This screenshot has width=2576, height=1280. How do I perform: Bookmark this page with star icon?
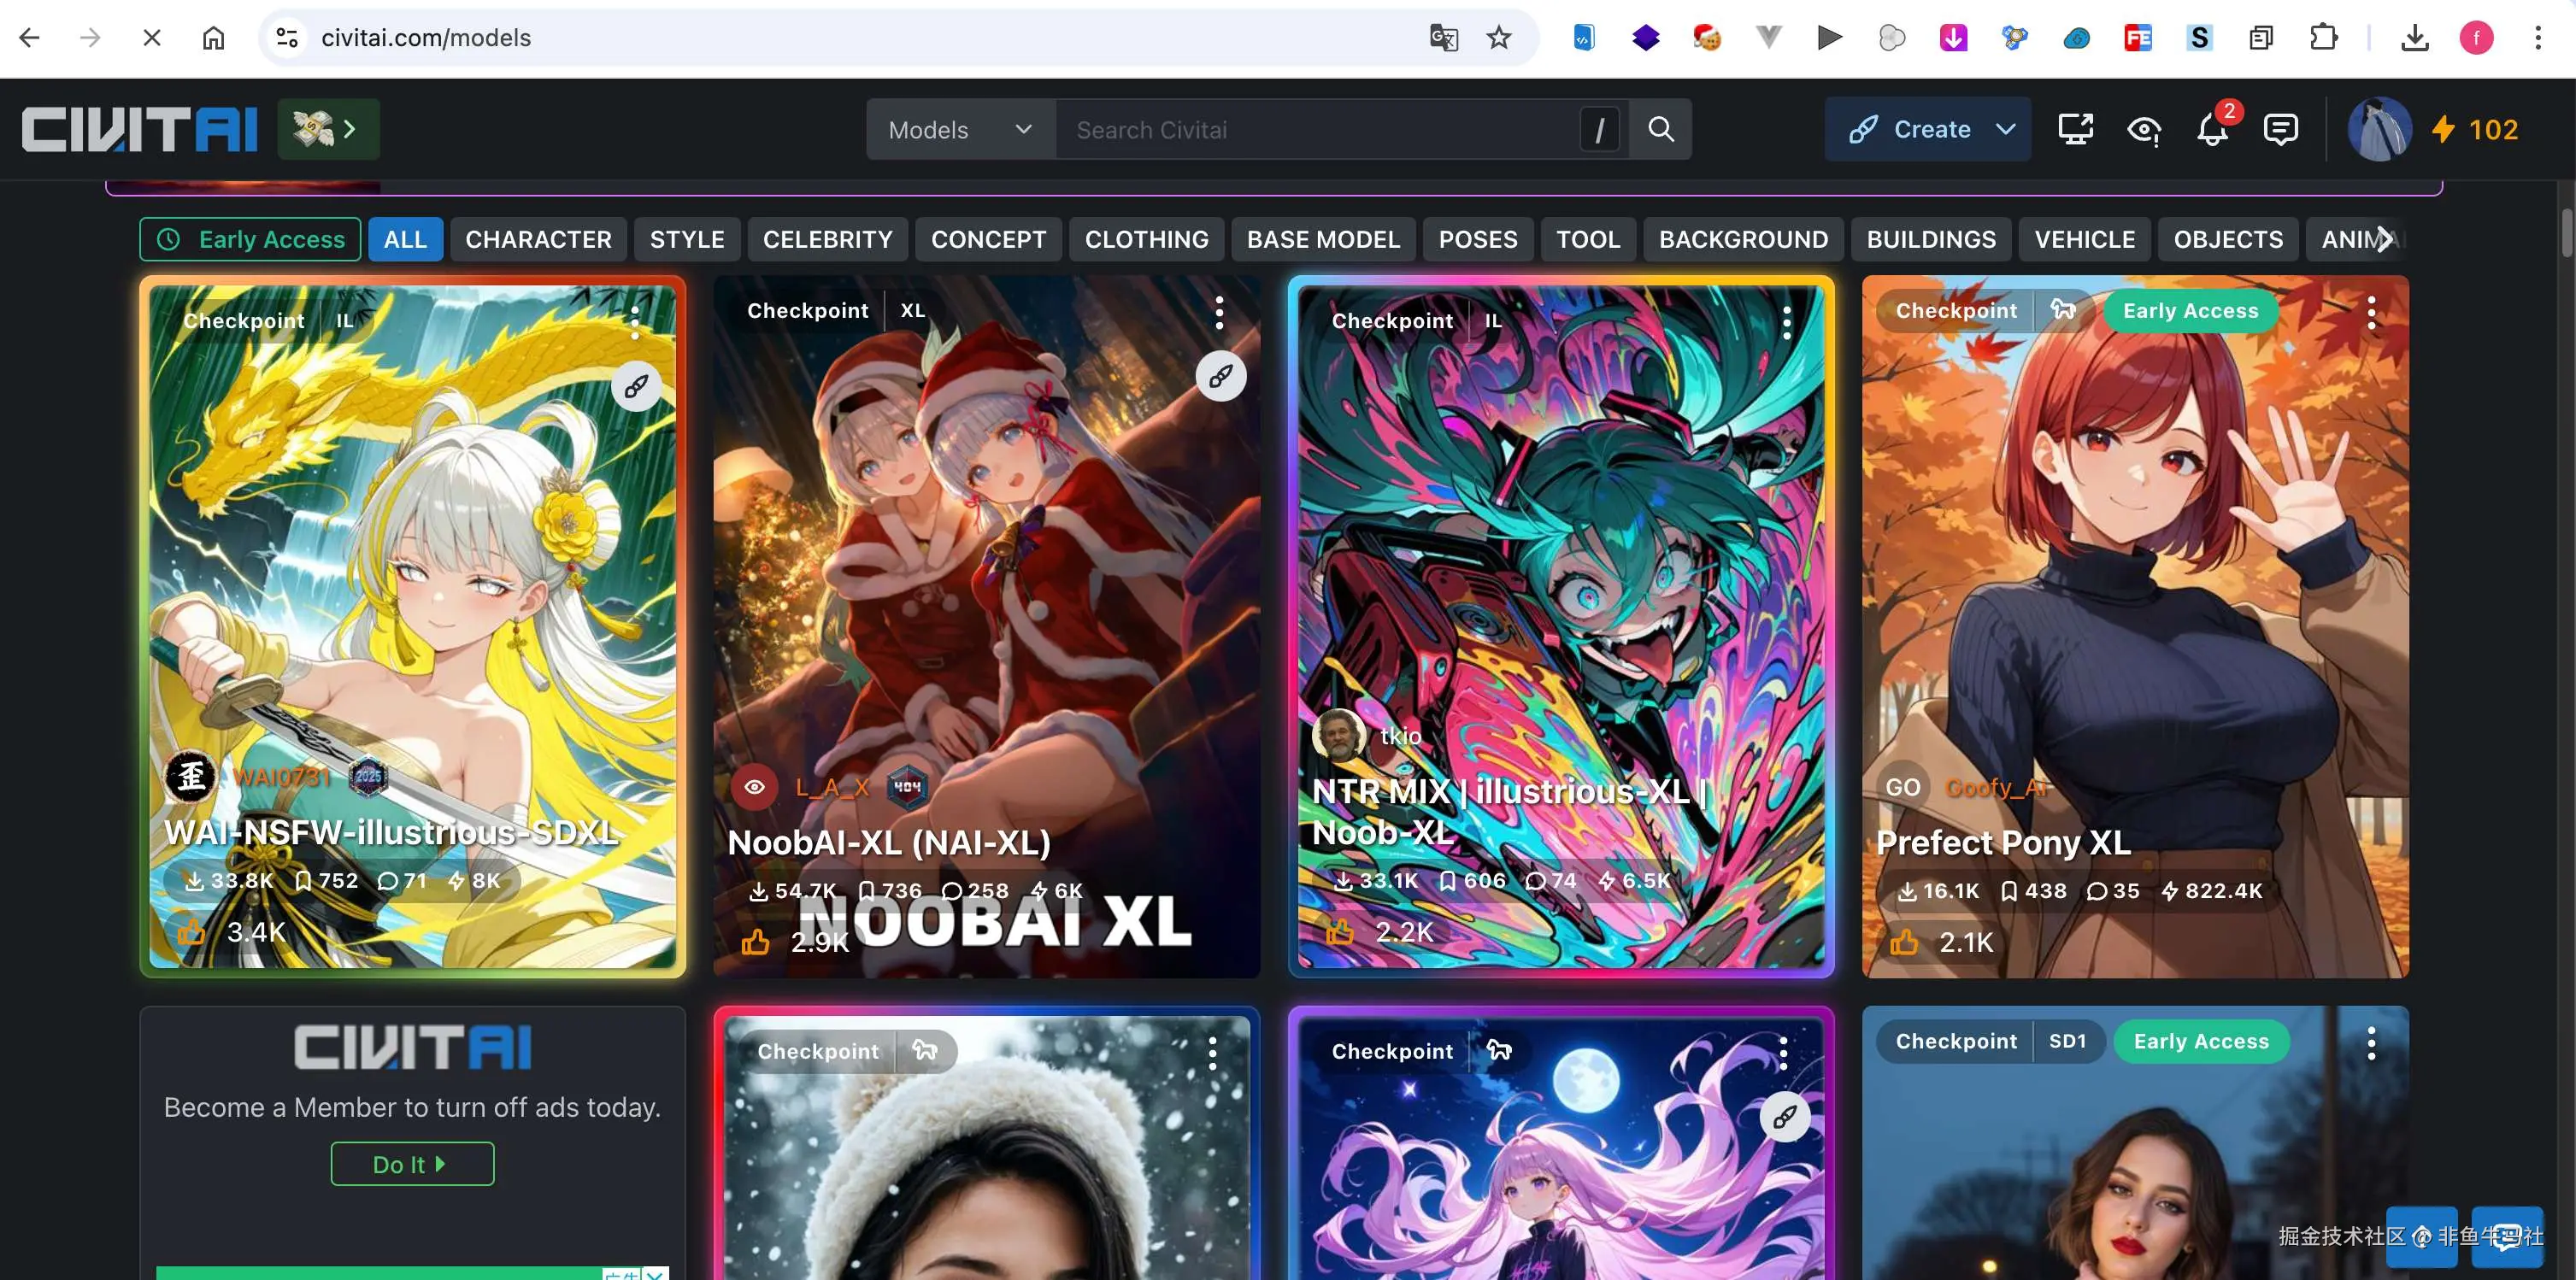(1498, 38)
